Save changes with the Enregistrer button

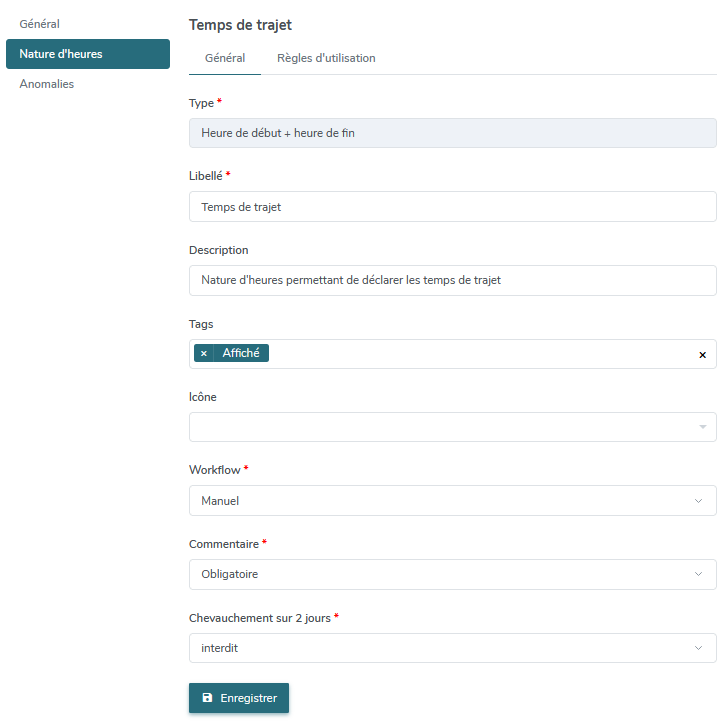[239, 698]
